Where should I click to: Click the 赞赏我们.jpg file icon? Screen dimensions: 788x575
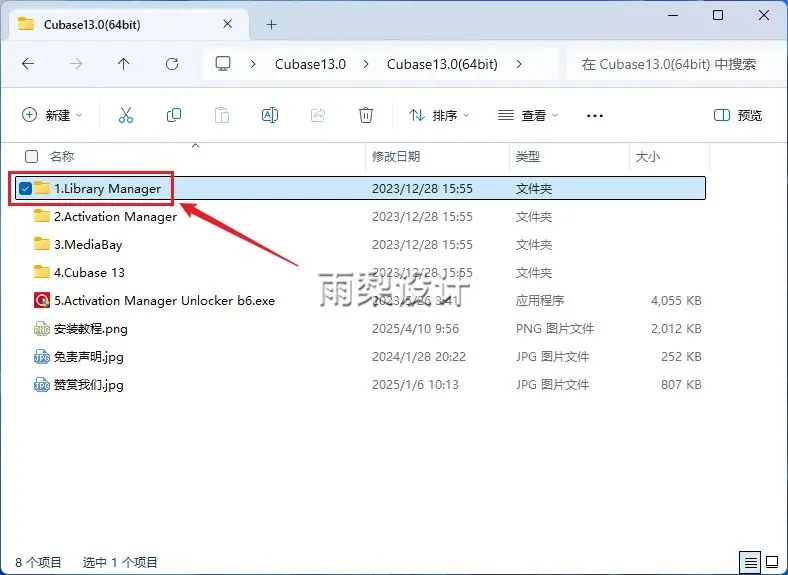42,385
